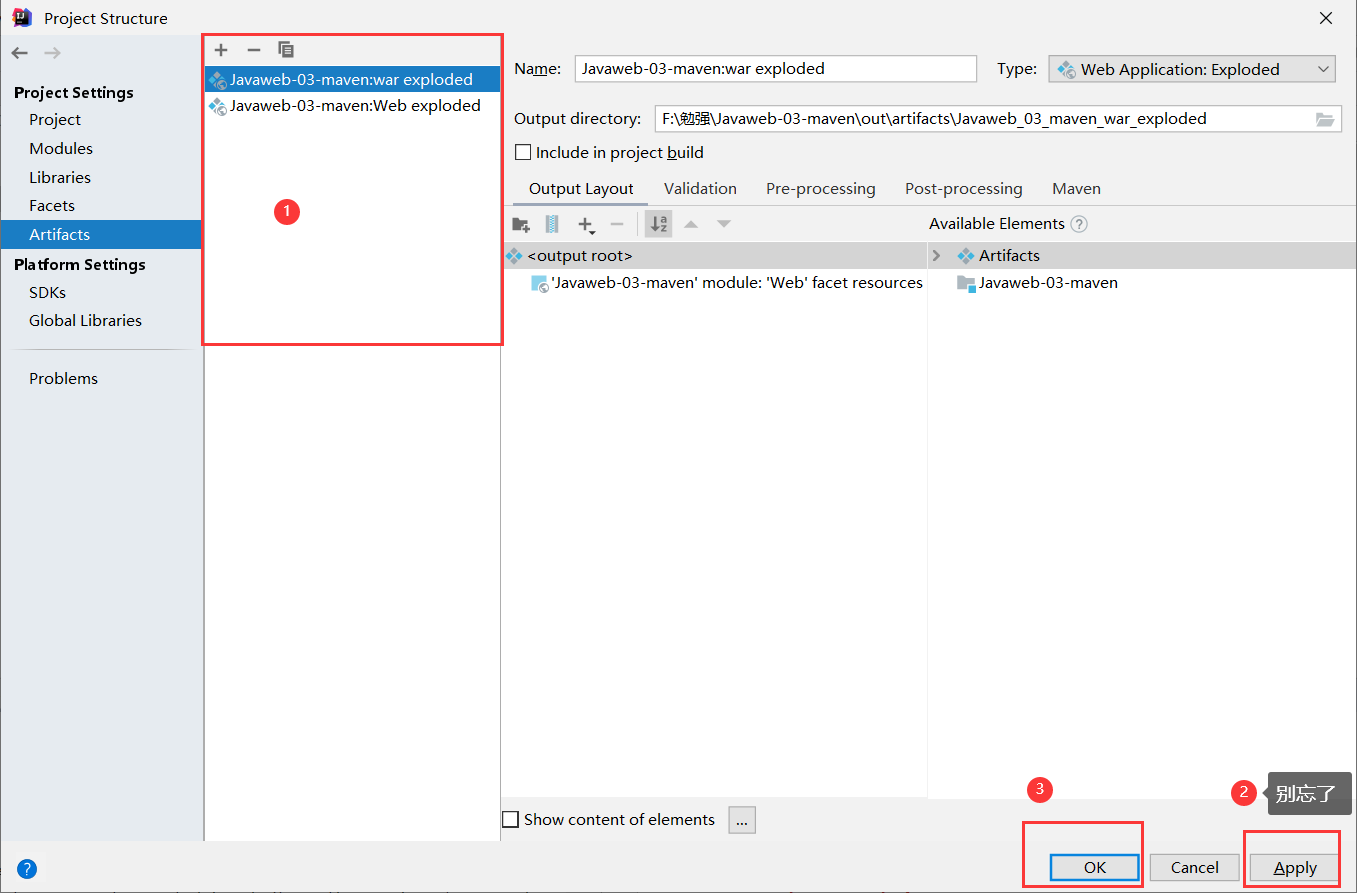
Task: Switch to the Validation tab
Action: pos(700,189)
